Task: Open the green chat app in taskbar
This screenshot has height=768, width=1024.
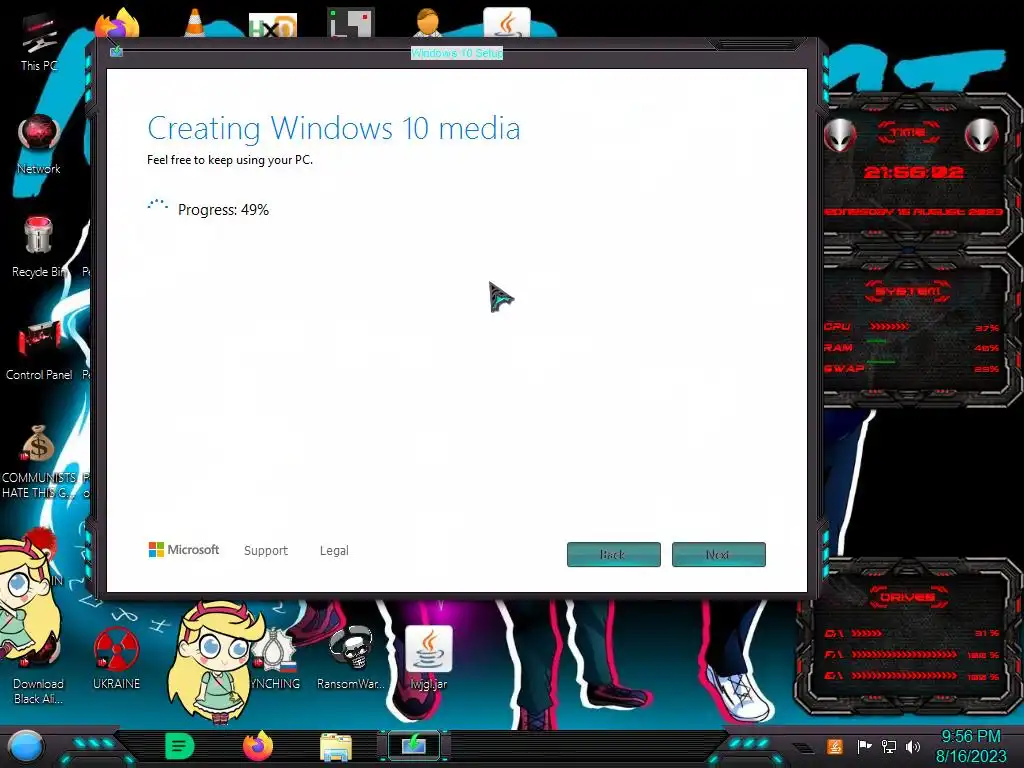Action: (x=180, y=746)
